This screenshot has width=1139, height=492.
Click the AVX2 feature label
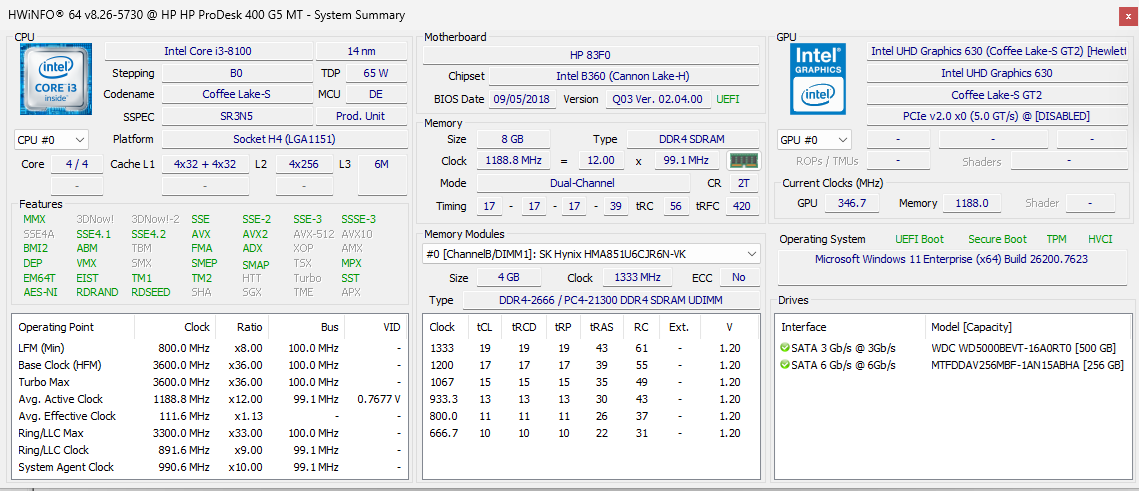pyautogui.click(x=256, y=234)
